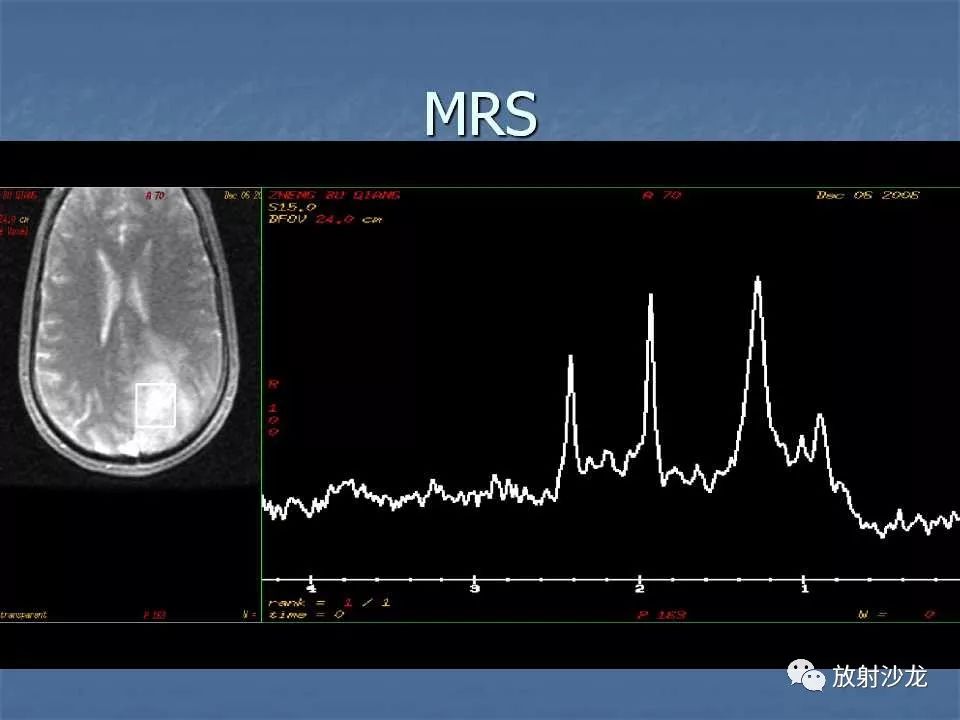
Task: Click the white voxel box on the brain MRI
Action: 156,405
